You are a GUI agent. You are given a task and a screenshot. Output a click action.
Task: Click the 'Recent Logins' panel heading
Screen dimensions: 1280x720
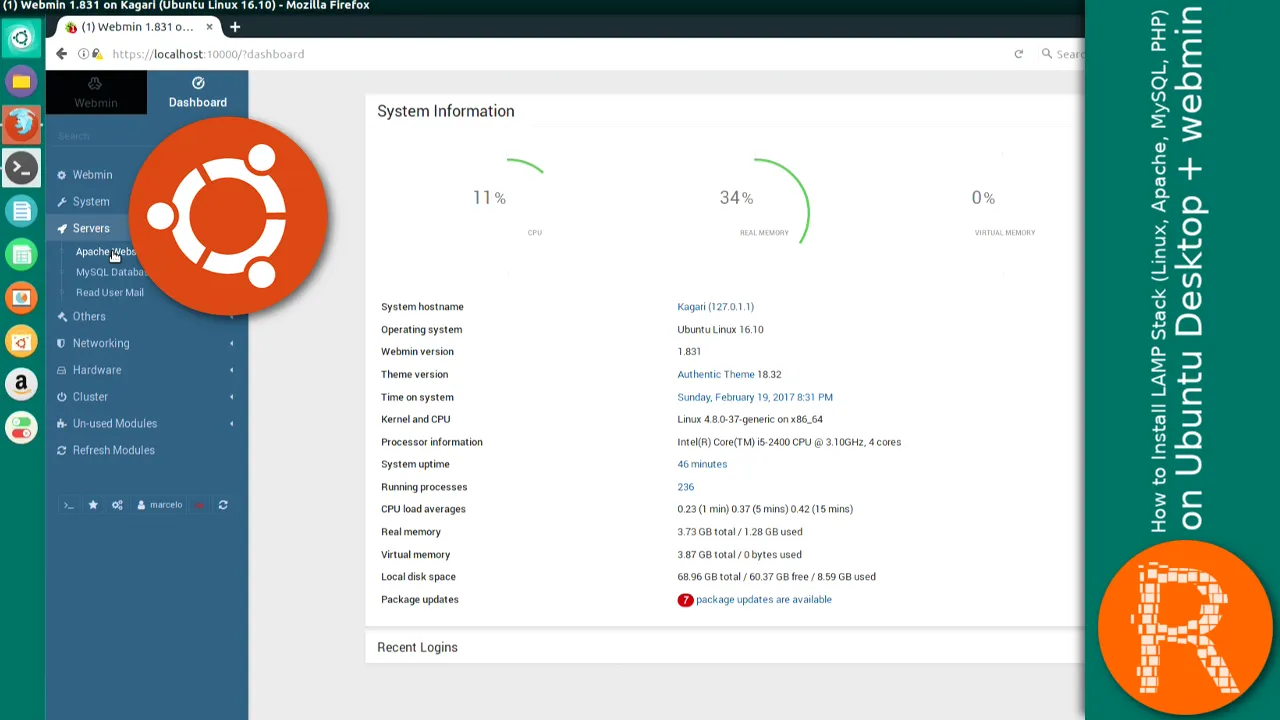coord(417,648)
